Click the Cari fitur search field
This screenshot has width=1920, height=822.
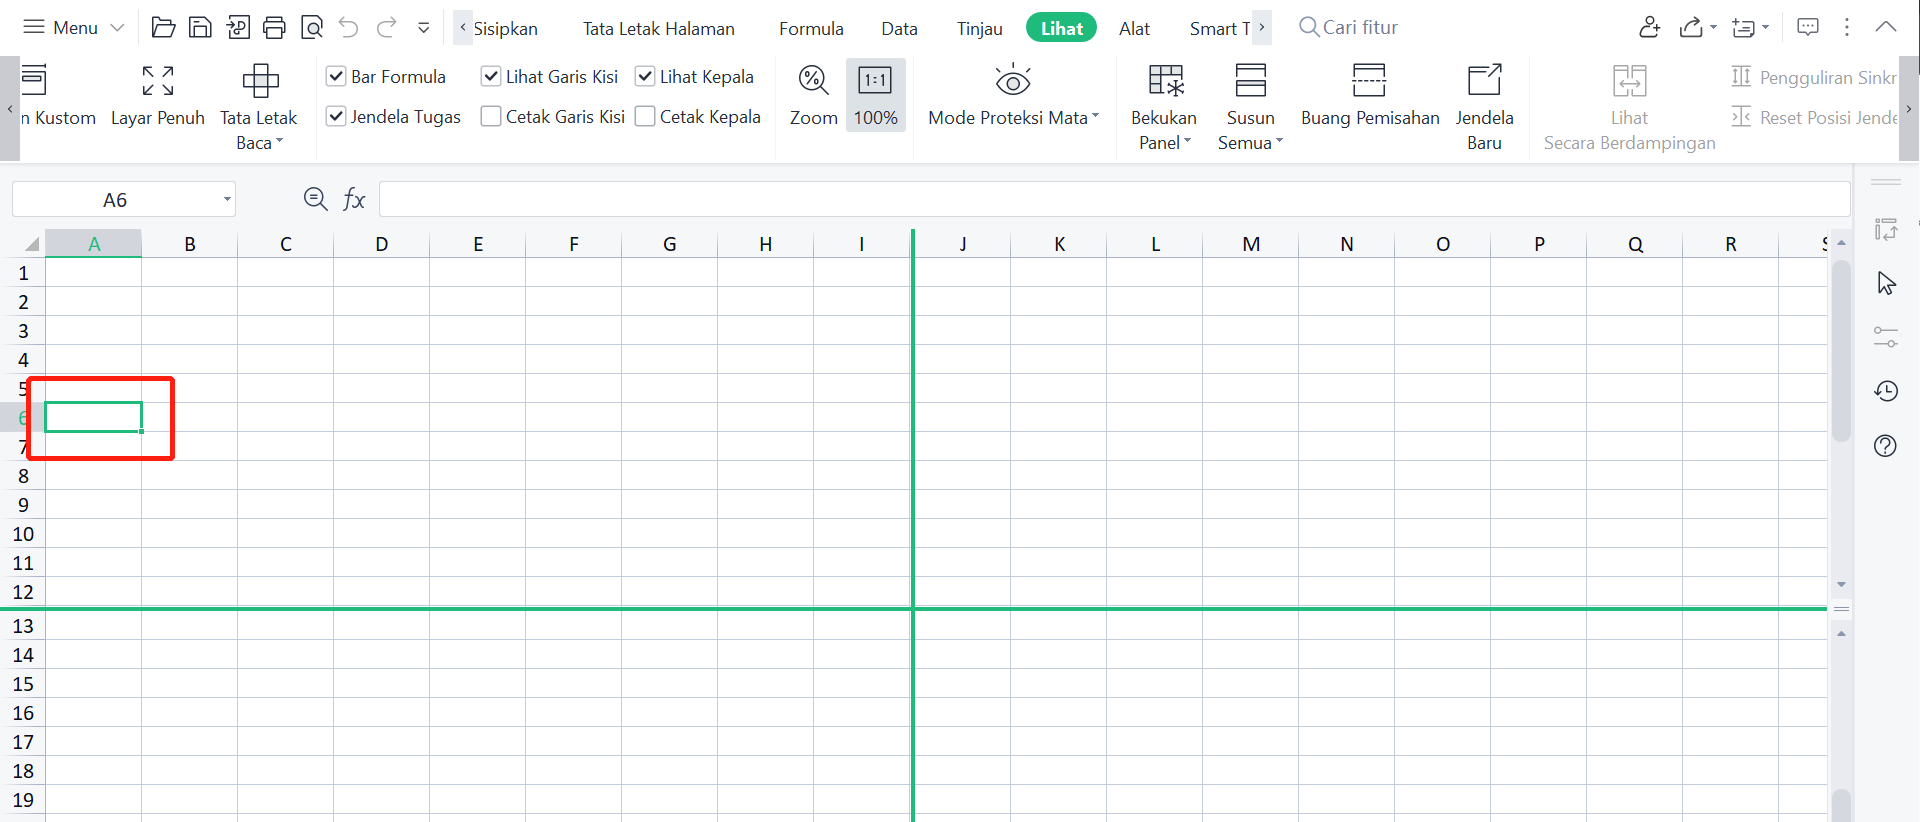[1360, 28]
